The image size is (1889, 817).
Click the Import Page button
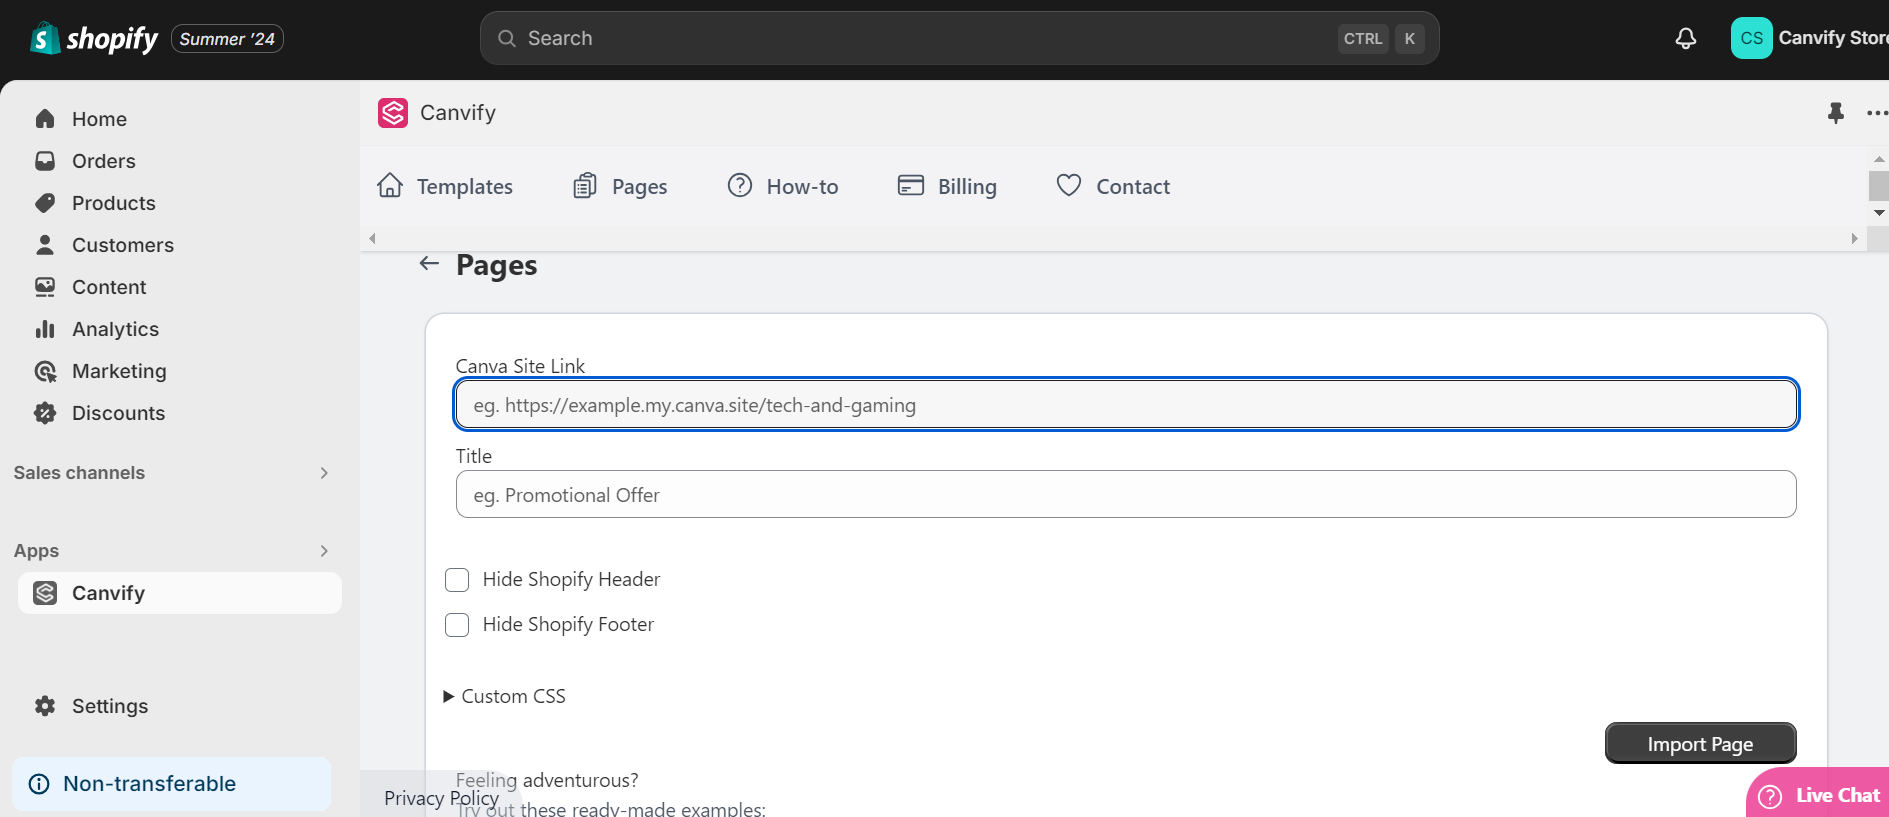tap(1700, 744)
